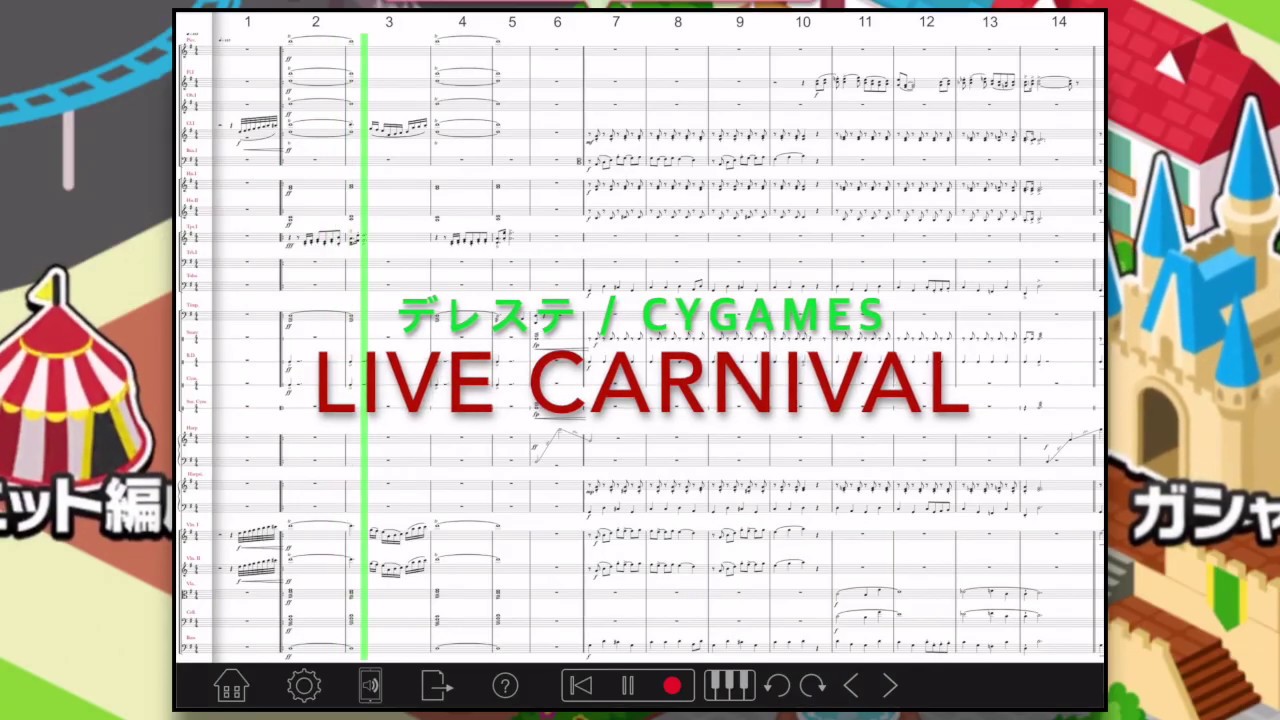1280x720 pixels.
Task: Select the Vln. I staff label
Action: click(x=192, y=524)
